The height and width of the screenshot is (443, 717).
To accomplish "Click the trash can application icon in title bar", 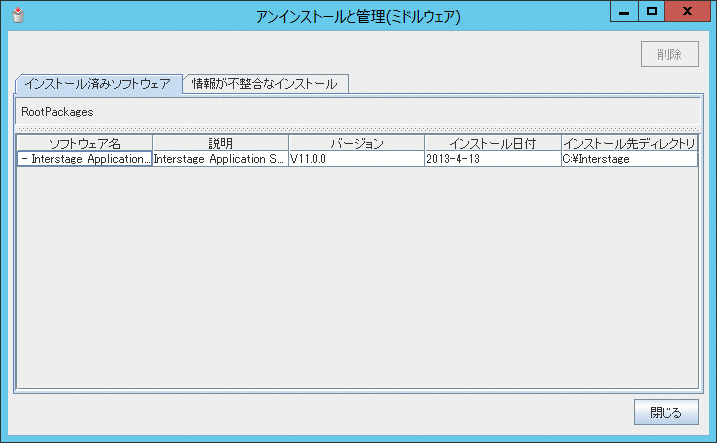I will (x=18, y=16).
